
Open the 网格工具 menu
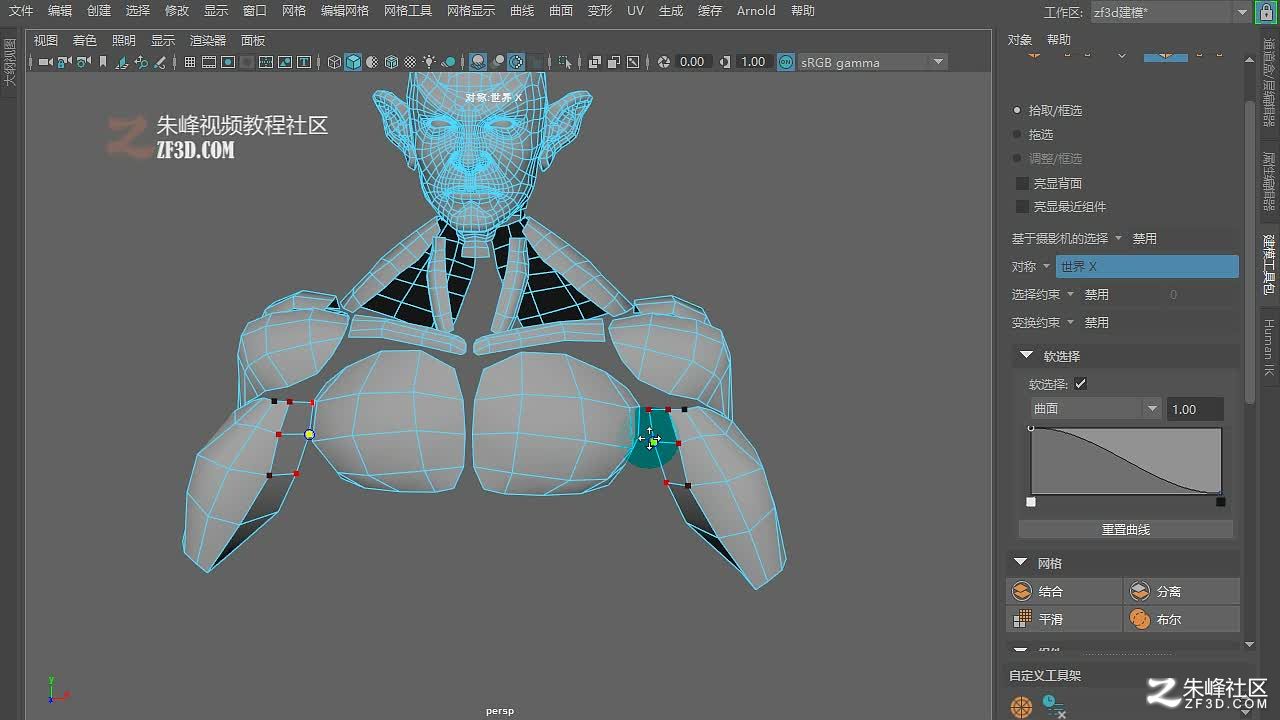coord(408,11)
